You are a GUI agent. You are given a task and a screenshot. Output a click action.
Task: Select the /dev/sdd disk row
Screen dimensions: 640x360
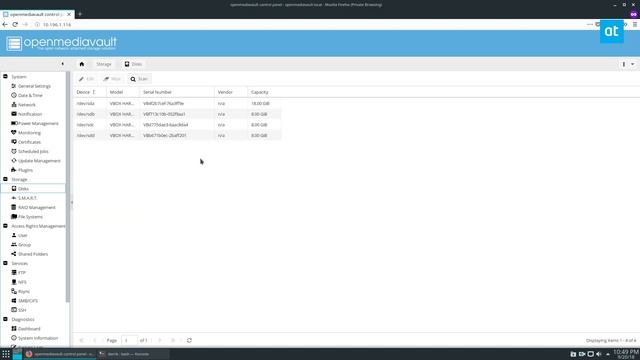point(178,136)
